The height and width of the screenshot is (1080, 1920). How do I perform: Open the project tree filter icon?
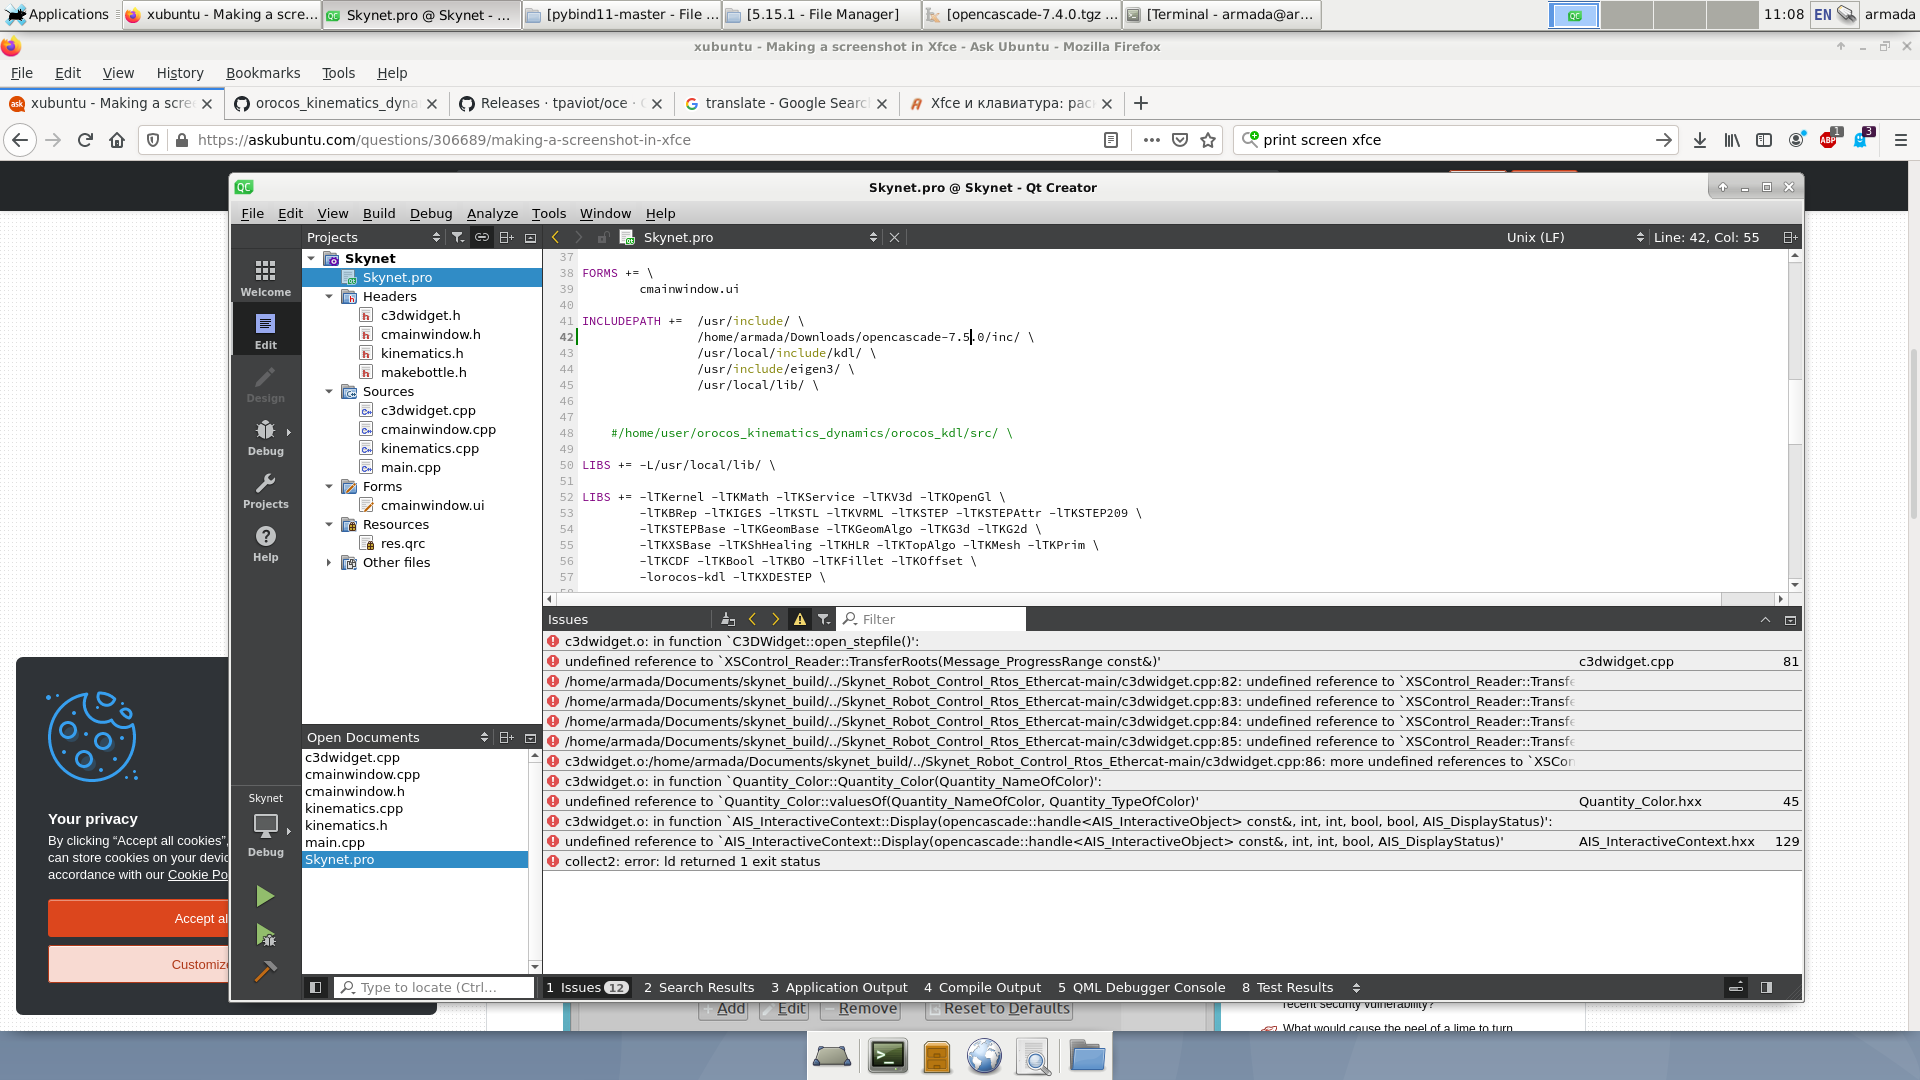(x=457, y=237)
